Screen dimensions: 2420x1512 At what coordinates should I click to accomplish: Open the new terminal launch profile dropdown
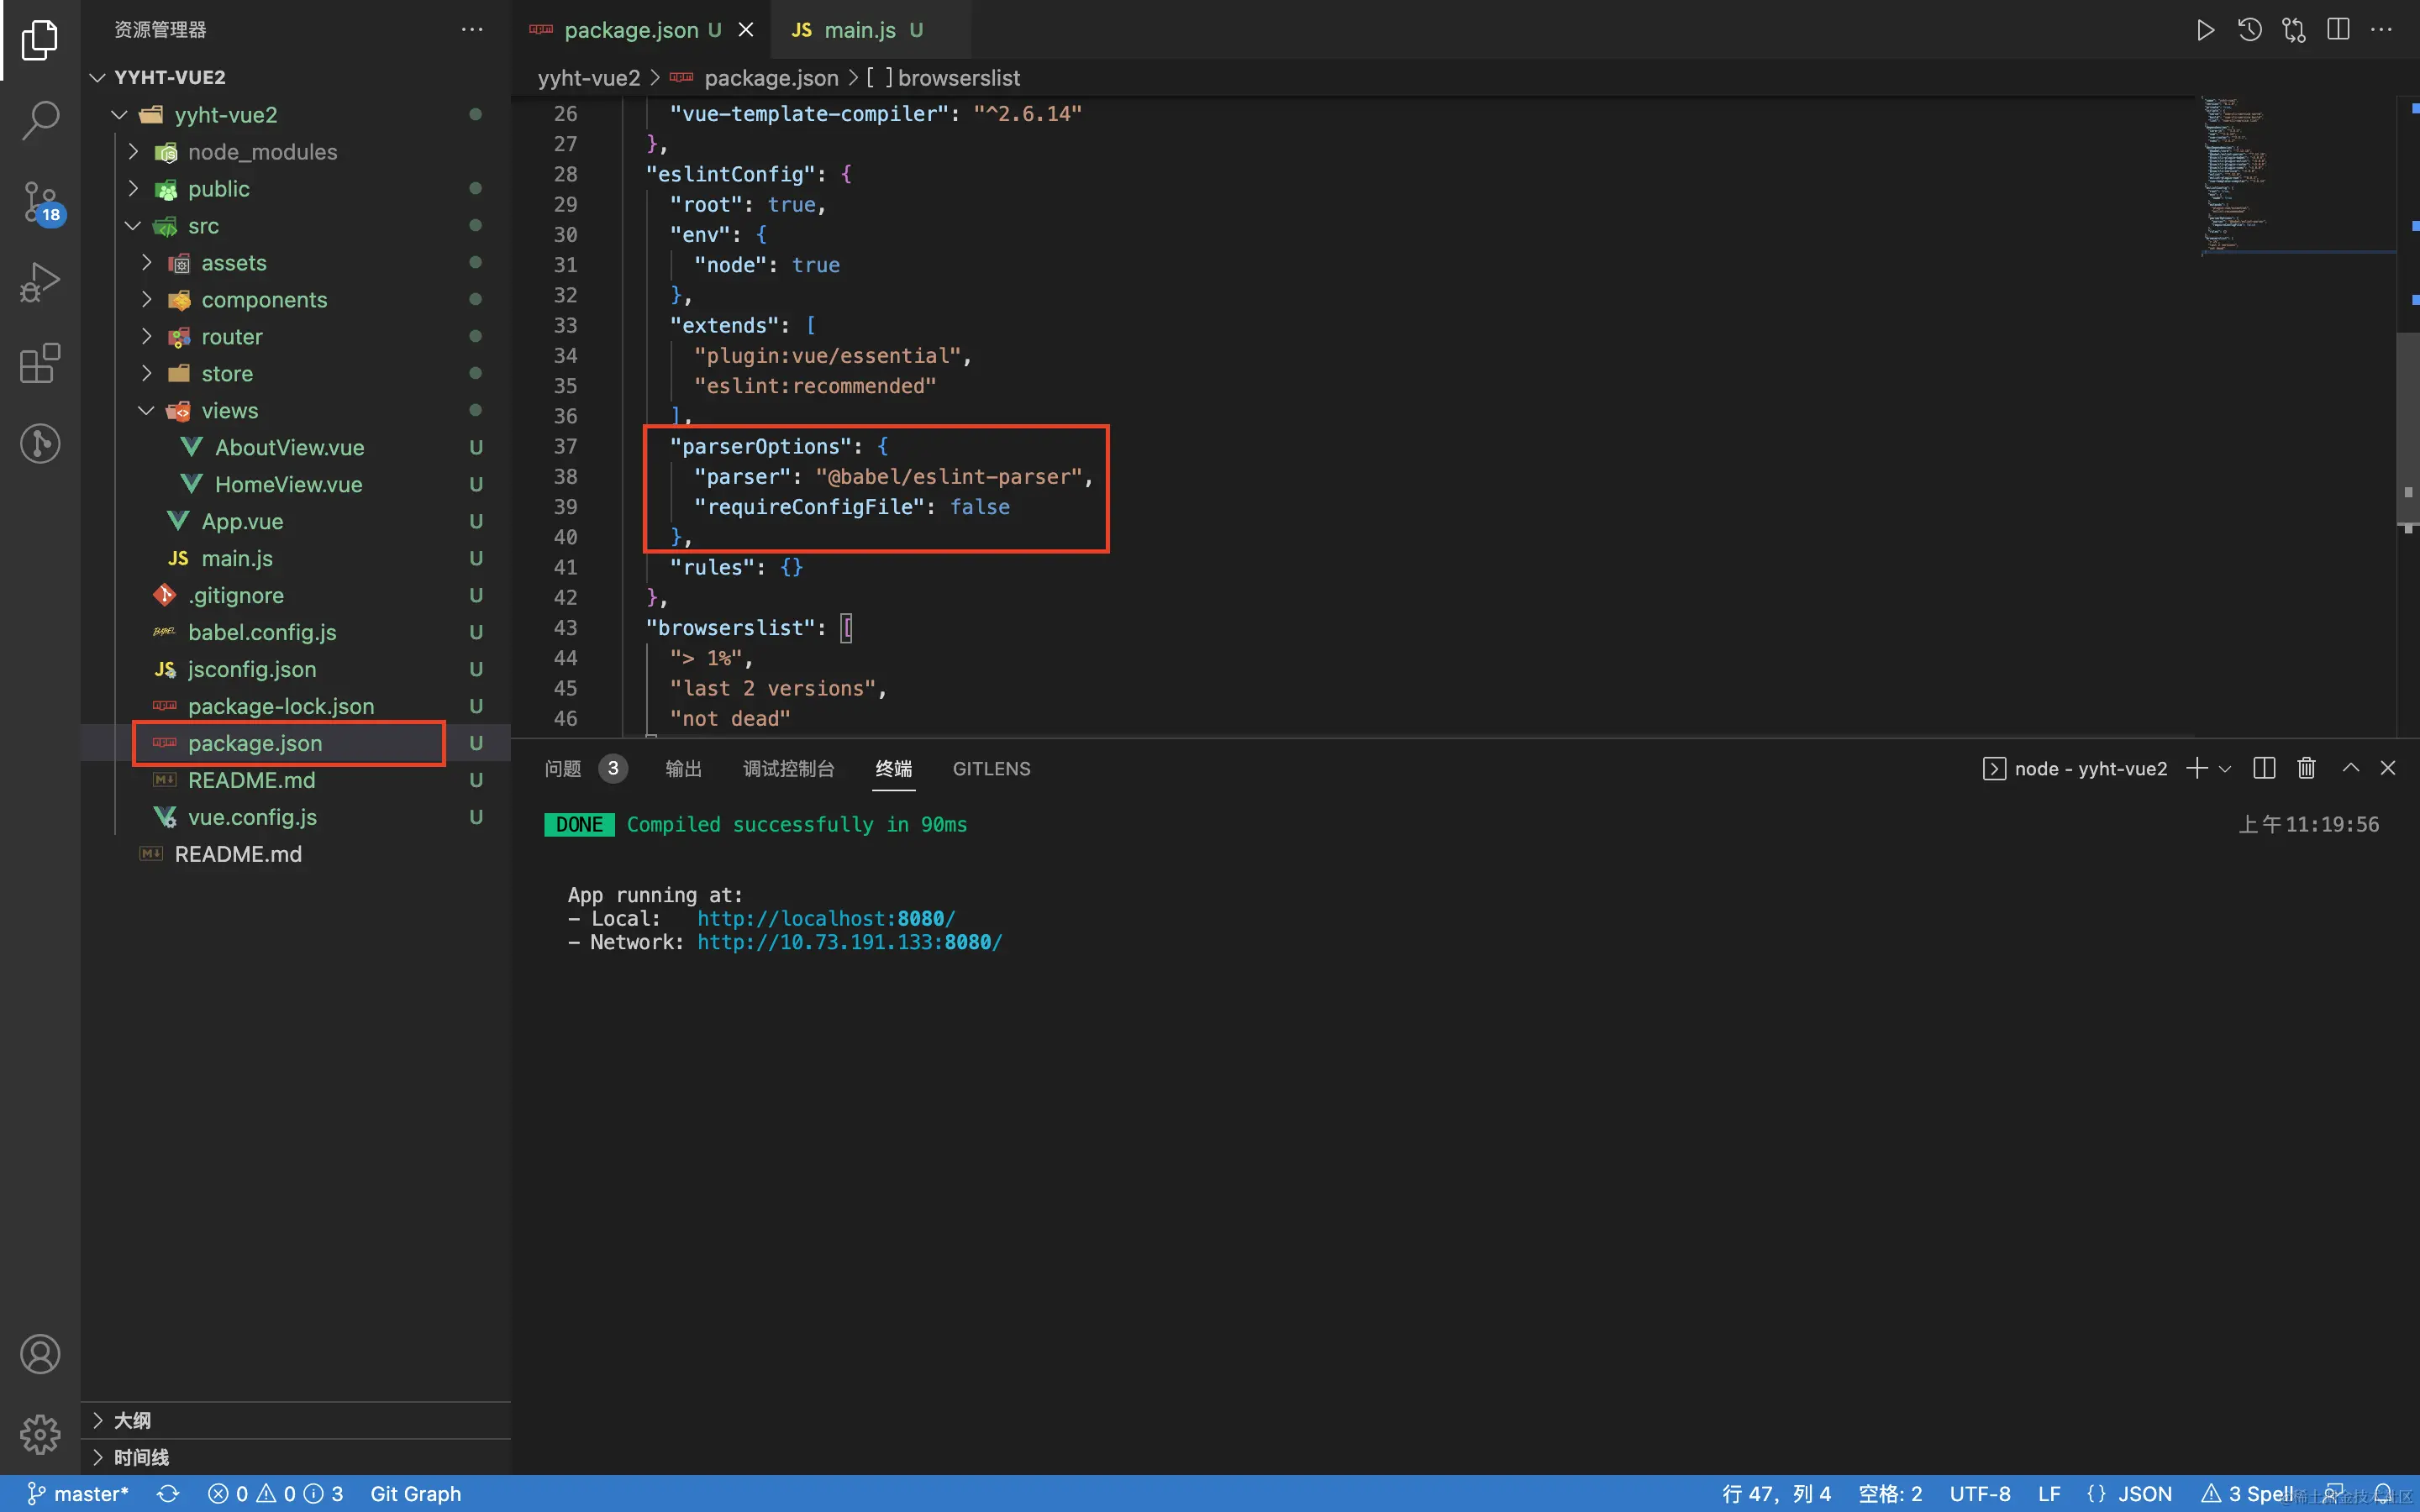(2226, 769)
